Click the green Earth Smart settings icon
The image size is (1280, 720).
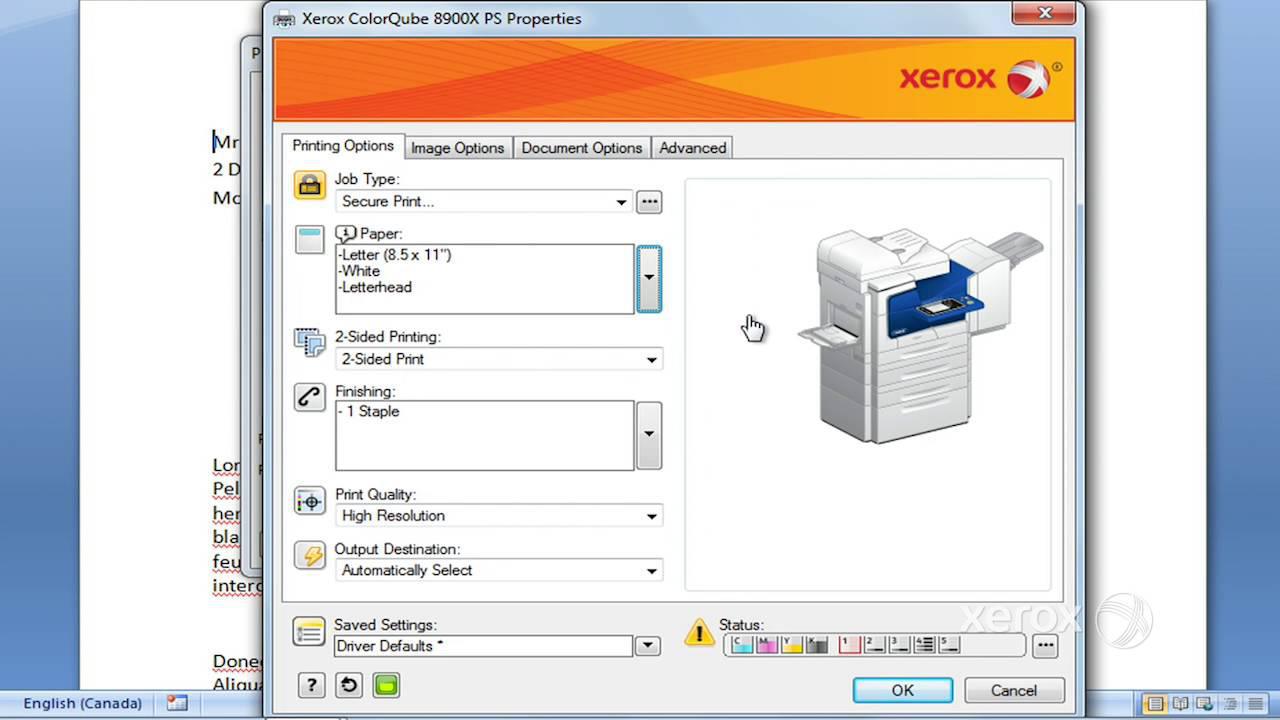click(386, 685)
